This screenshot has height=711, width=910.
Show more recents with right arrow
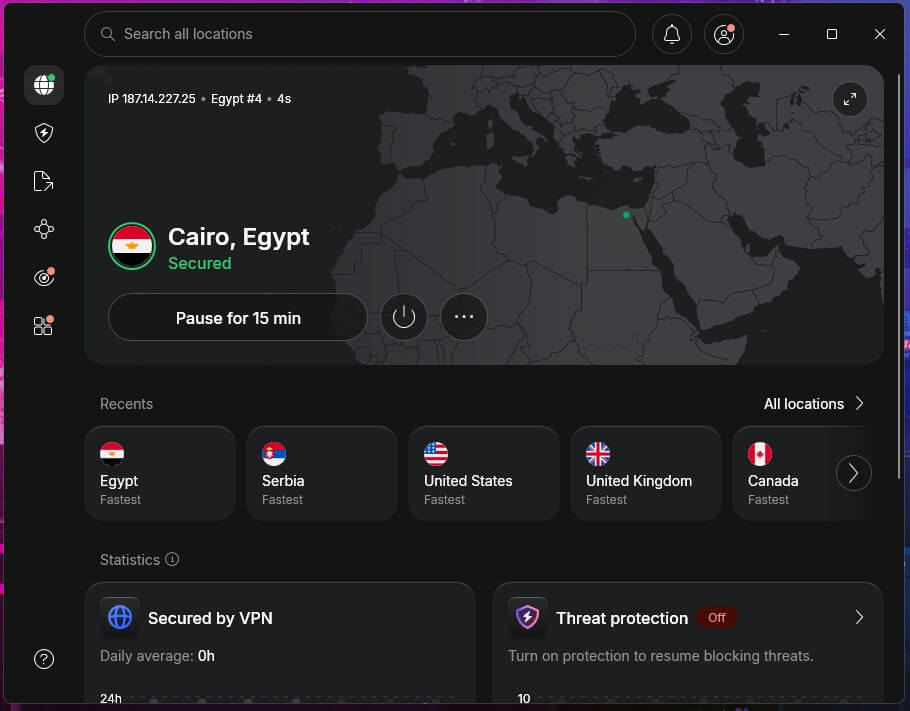pyautogui.click(x=854, y=474)
